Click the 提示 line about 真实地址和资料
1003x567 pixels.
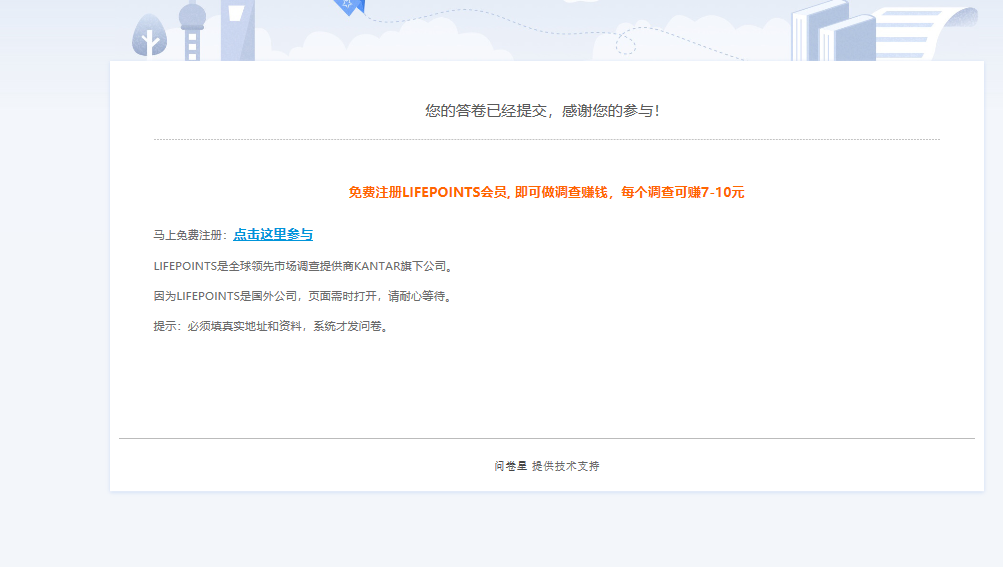[272, 326]
